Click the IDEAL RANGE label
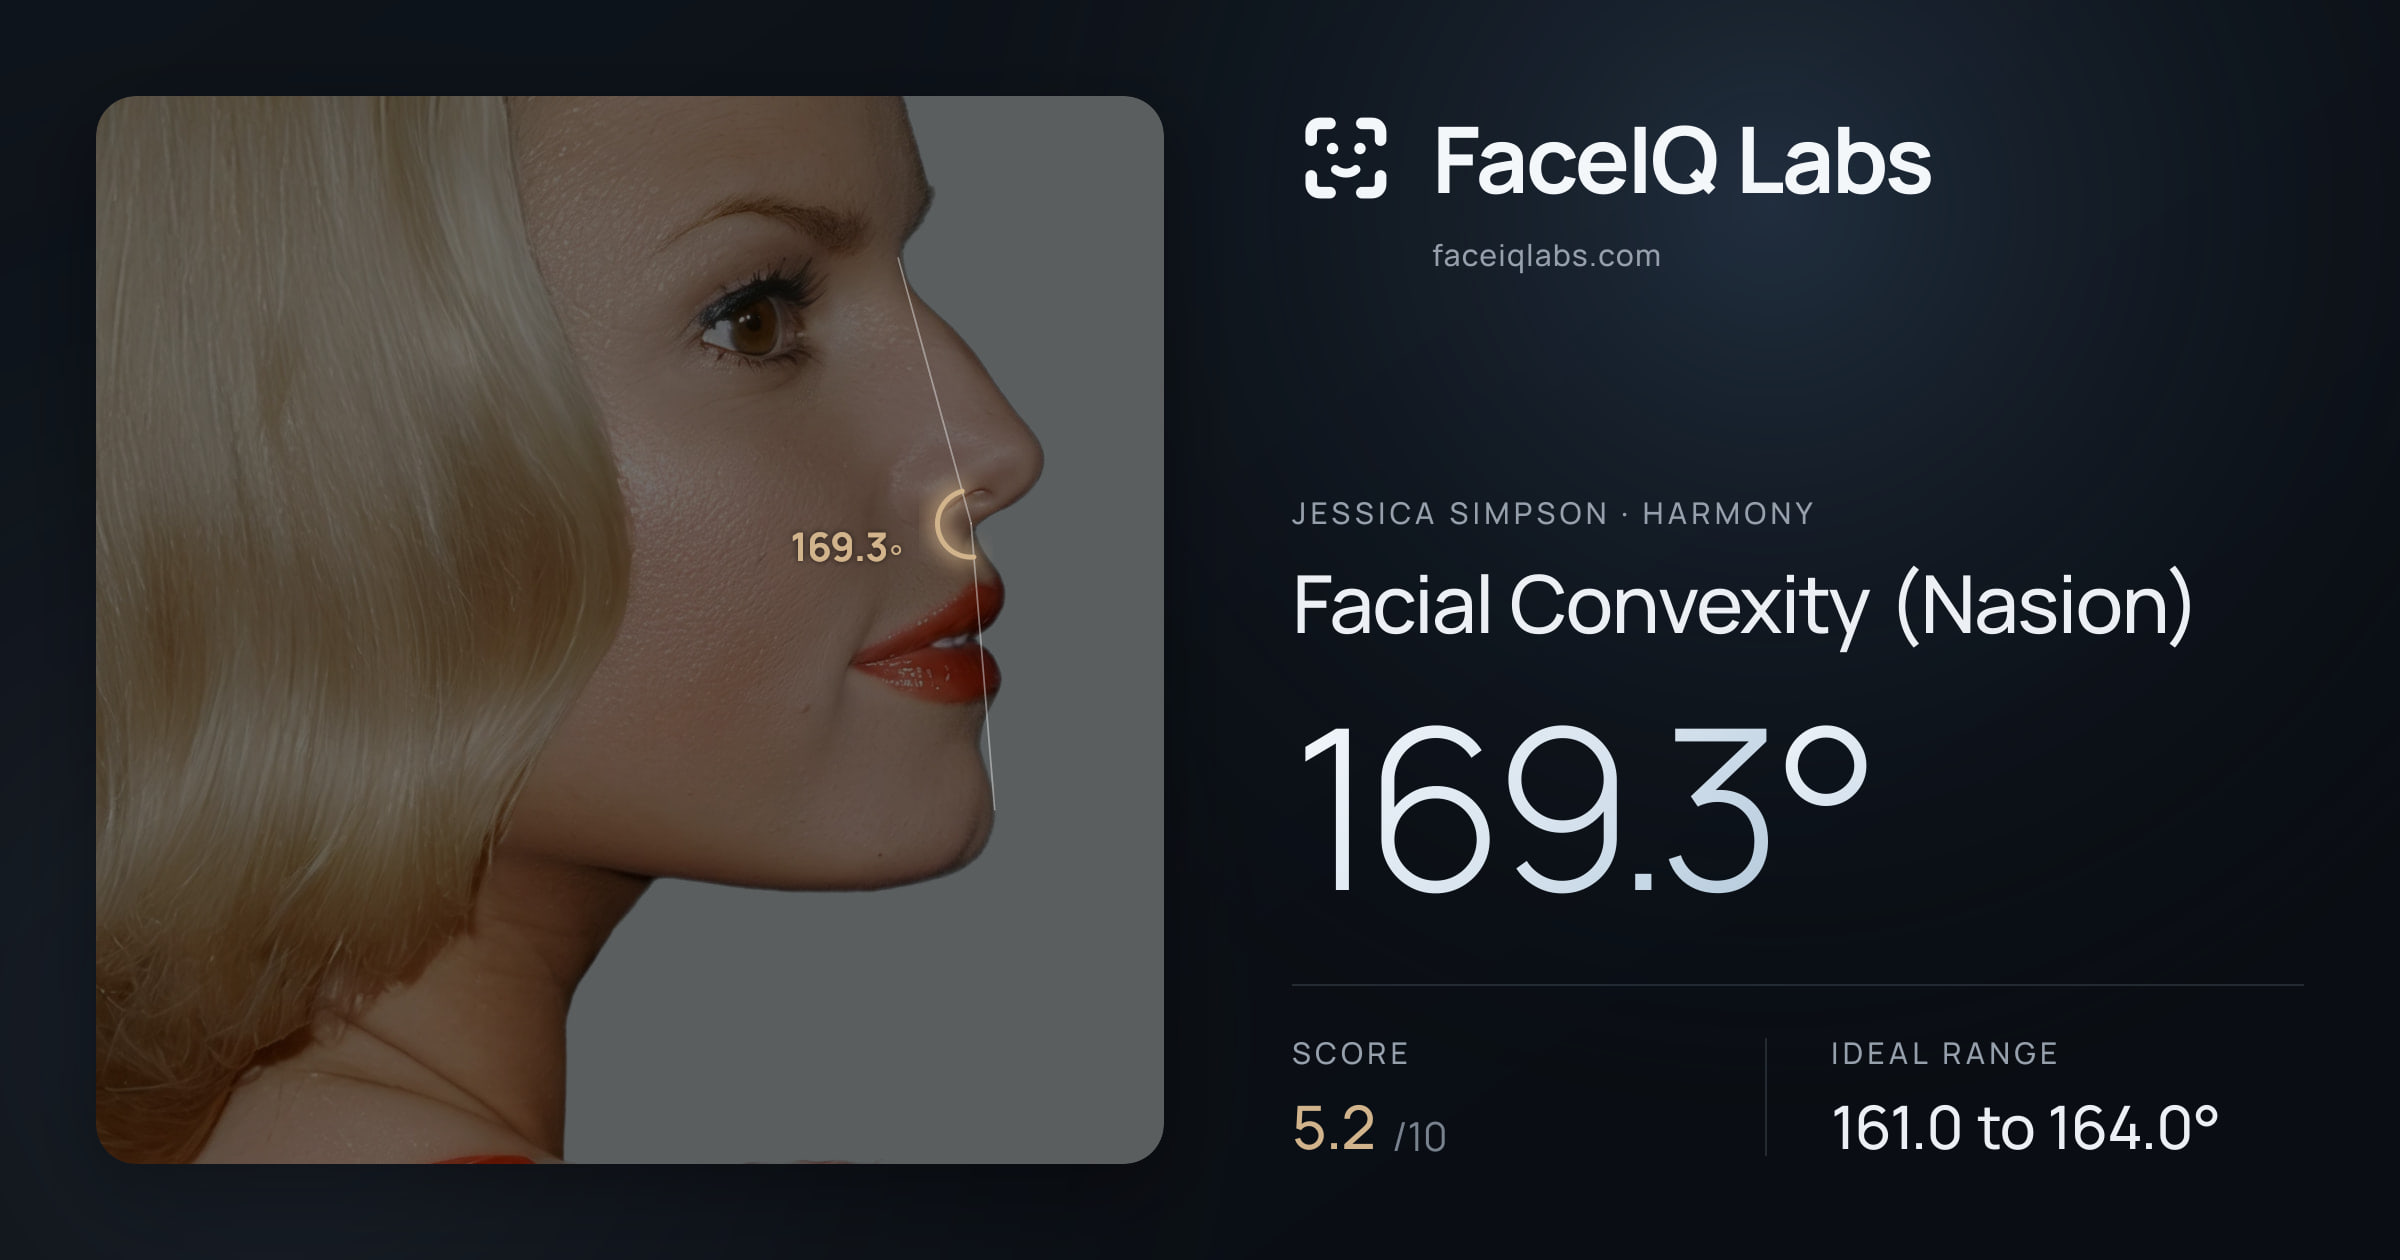Image resolution: width=2400 pixels, height=1260 pixels. pos(1944,1053)
